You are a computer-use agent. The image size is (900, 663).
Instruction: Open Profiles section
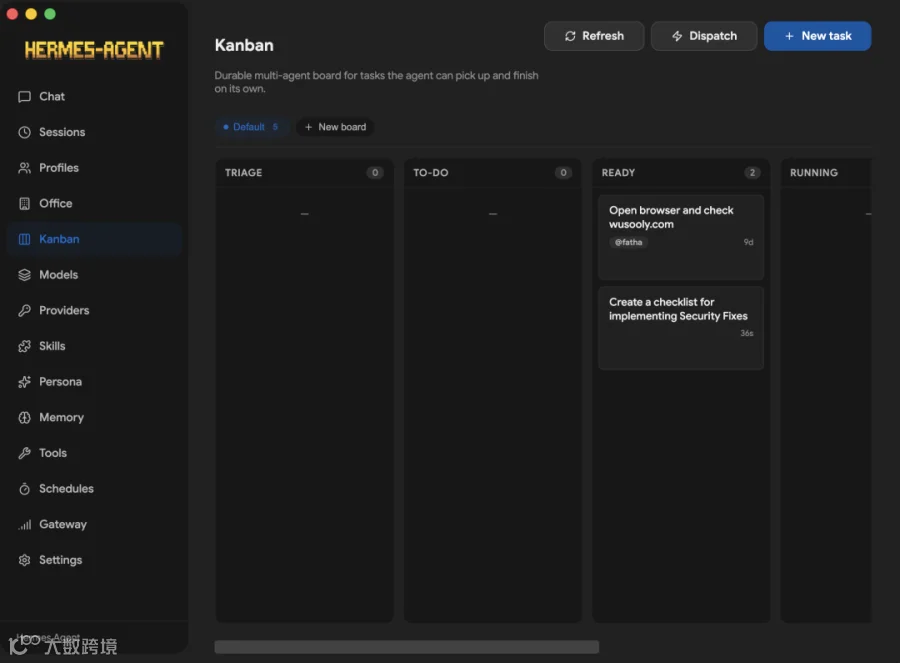(94, 168)
